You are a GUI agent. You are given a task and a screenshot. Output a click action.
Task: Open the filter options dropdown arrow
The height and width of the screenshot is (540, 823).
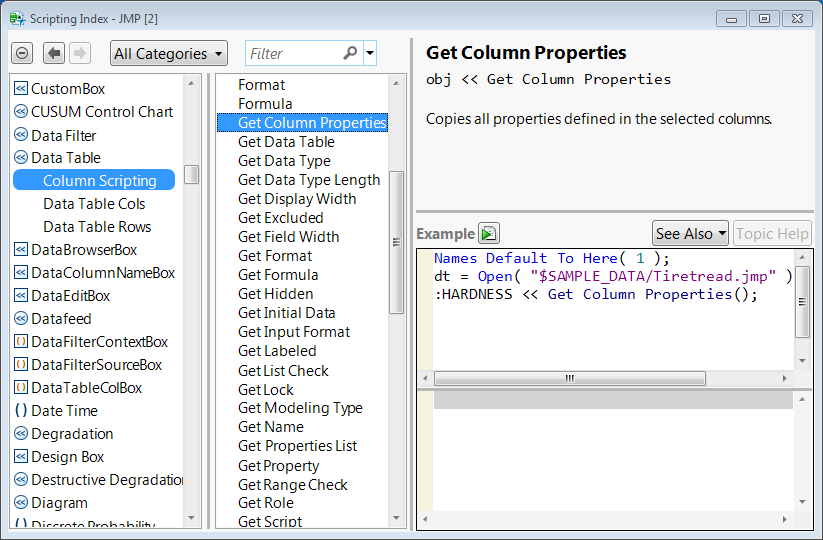pos(370,53)
